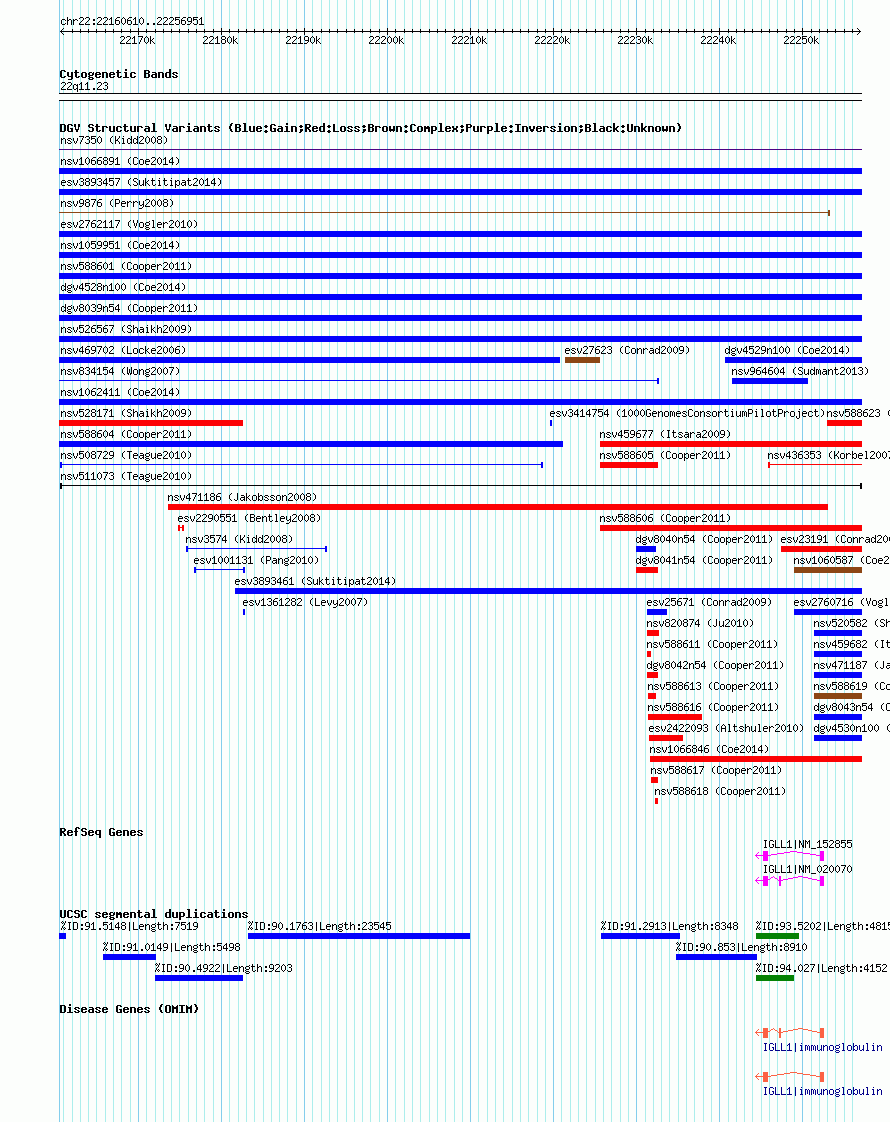Click nsv834154 (Wong2007) label
Screen dimensions: 890x1122
(x=120, y=371)
